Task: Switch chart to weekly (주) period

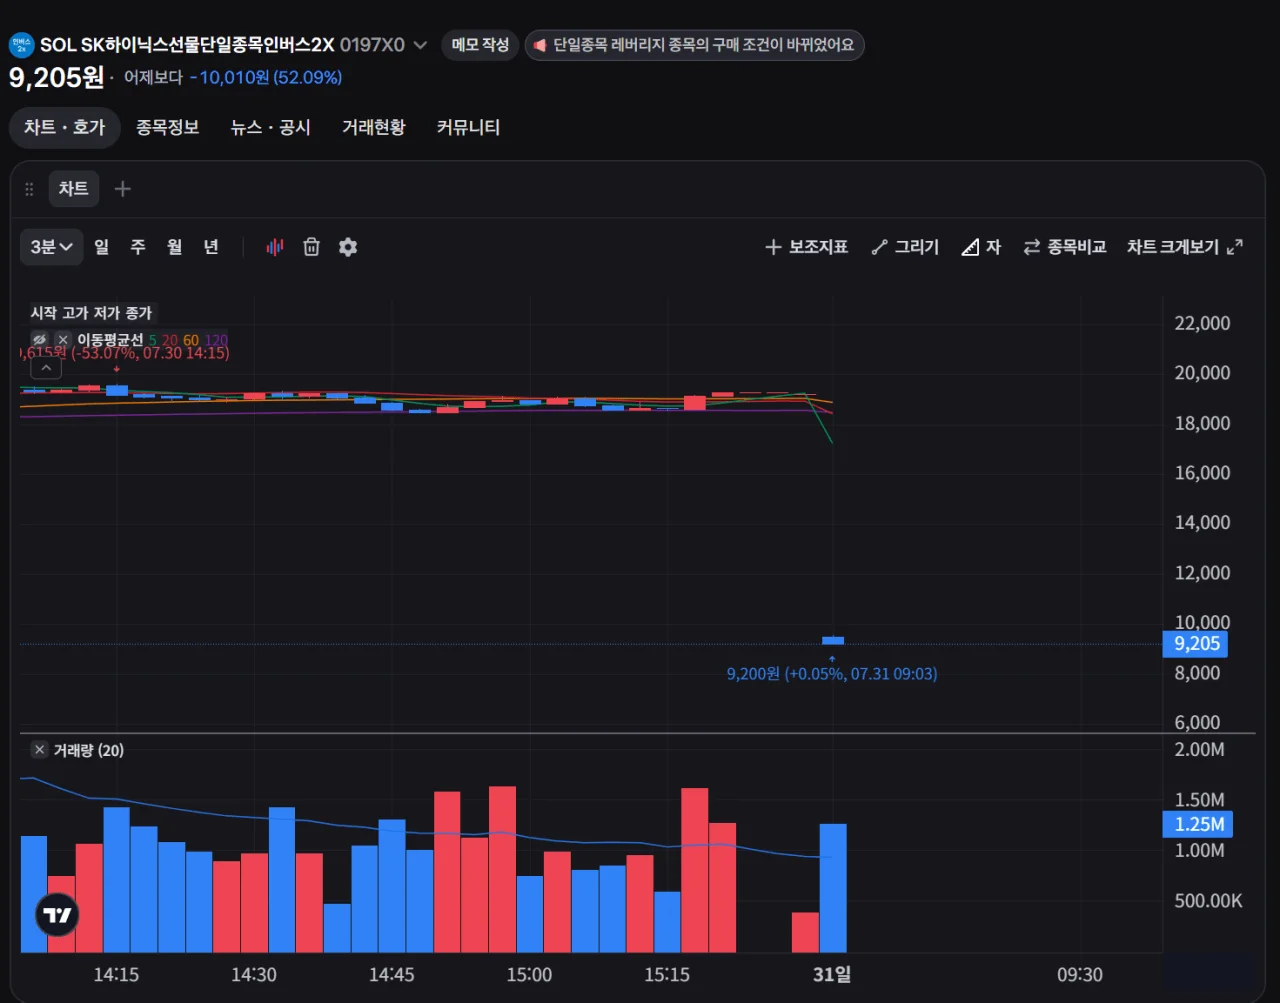Action: [138, 247]
